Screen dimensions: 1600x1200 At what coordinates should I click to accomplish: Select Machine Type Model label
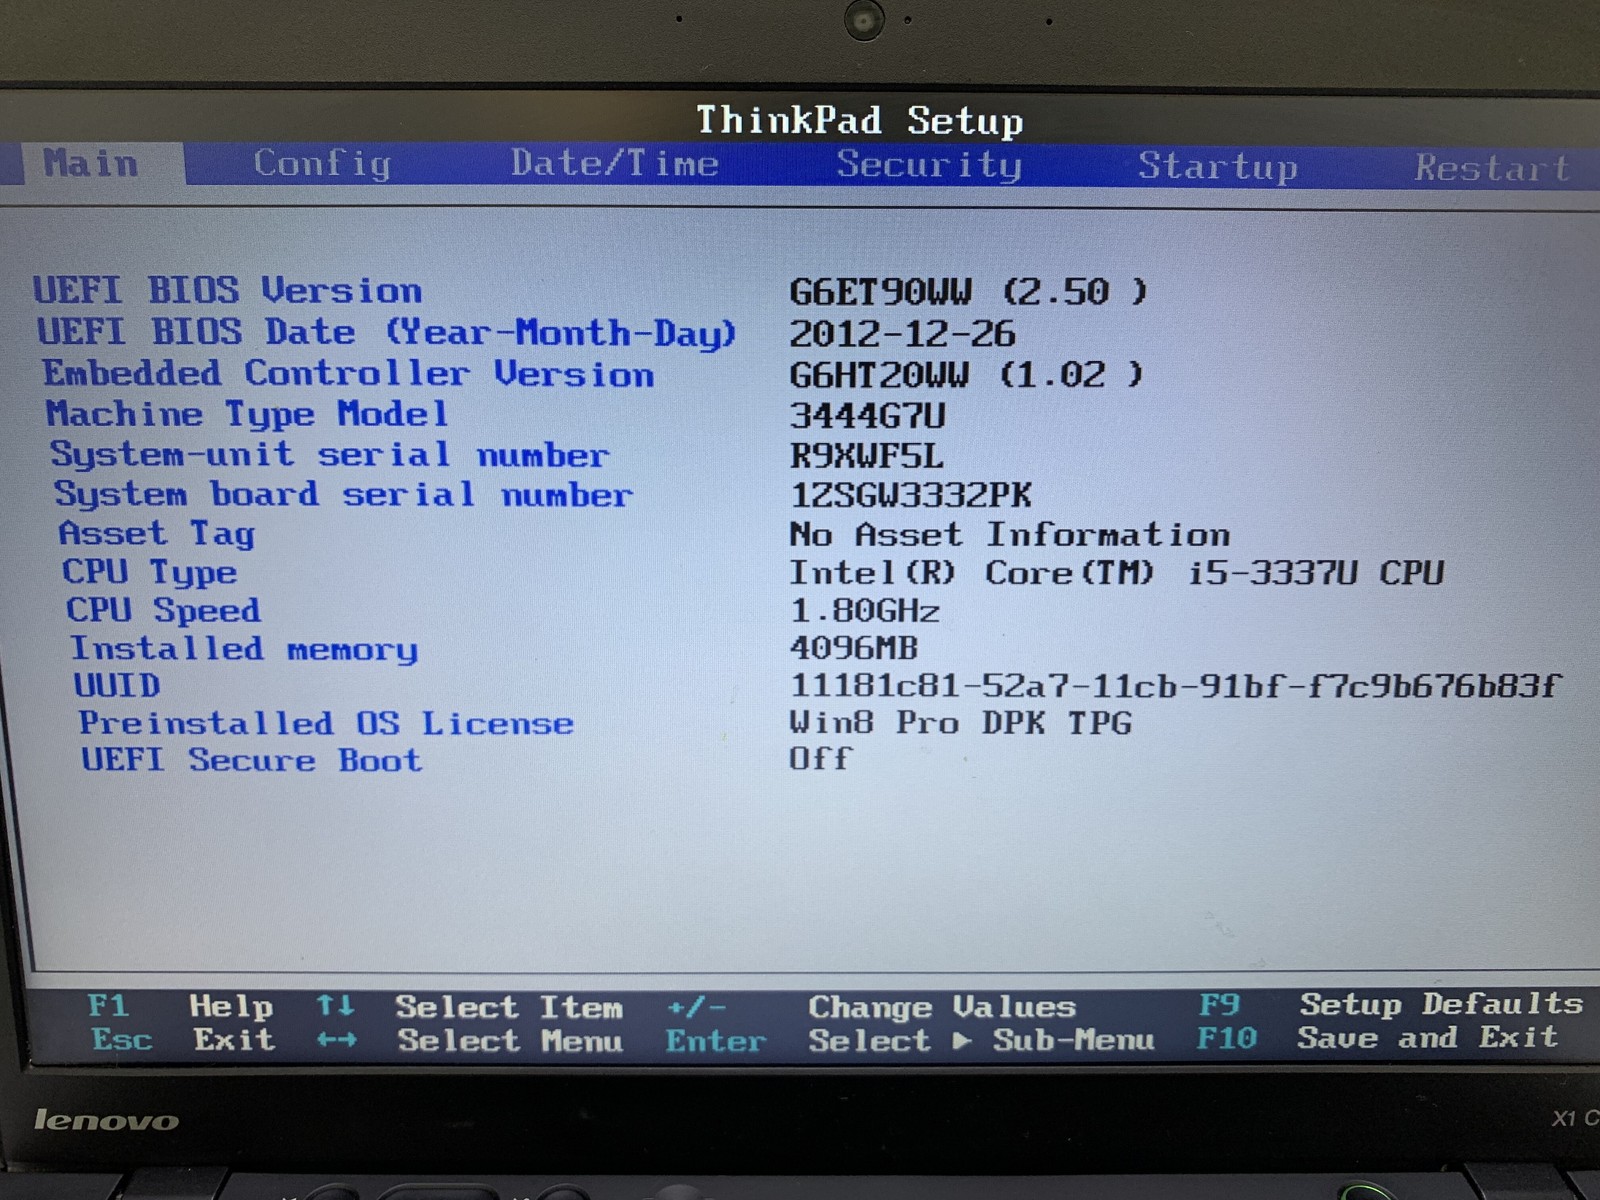[246, 414]
